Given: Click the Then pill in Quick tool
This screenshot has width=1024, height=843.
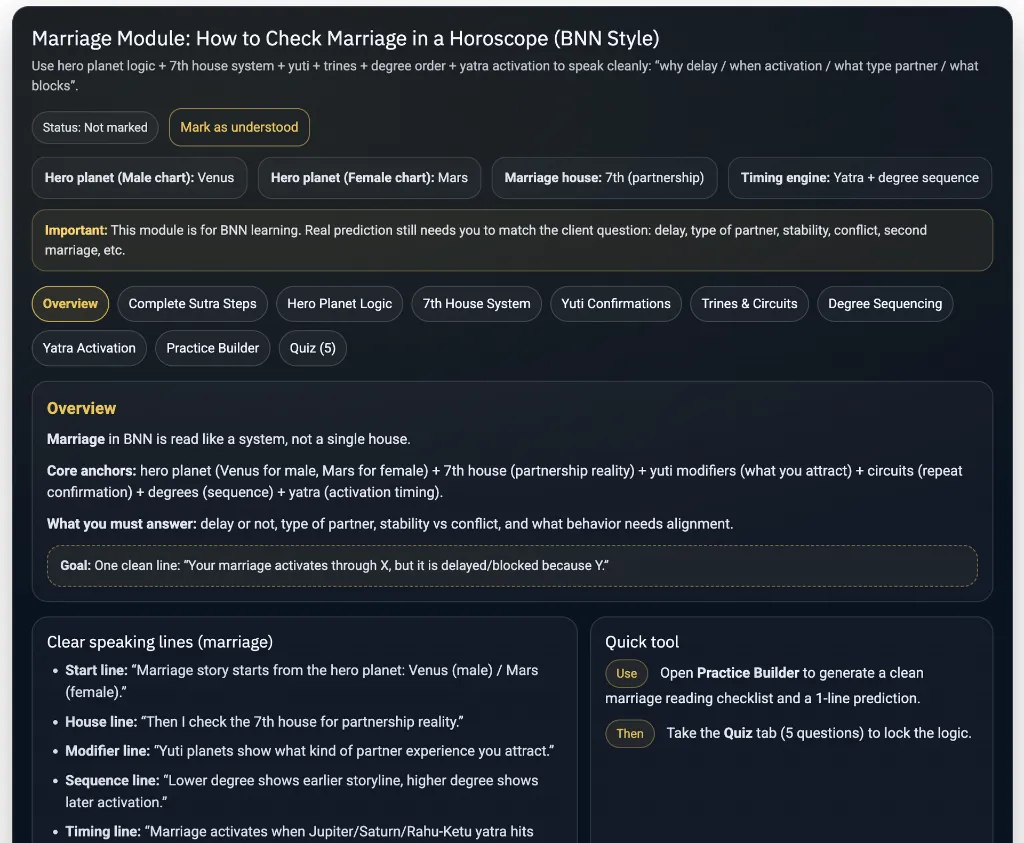Looking at the screenshot, I should point(629,733).
